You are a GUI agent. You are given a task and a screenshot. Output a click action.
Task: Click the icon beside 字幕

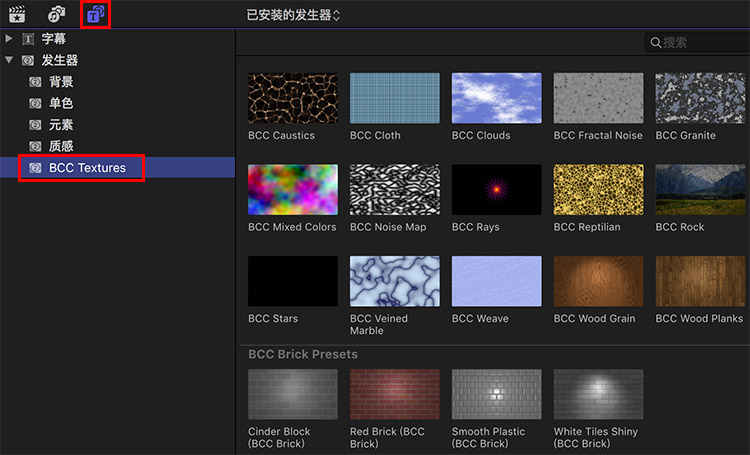(x=28, y=39)
